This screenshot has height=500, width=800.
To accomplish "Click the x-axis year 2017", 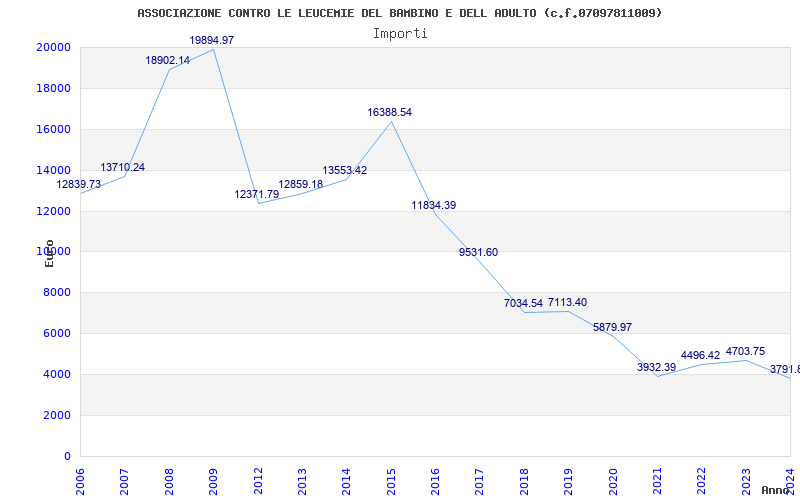I will coord(480,481).
